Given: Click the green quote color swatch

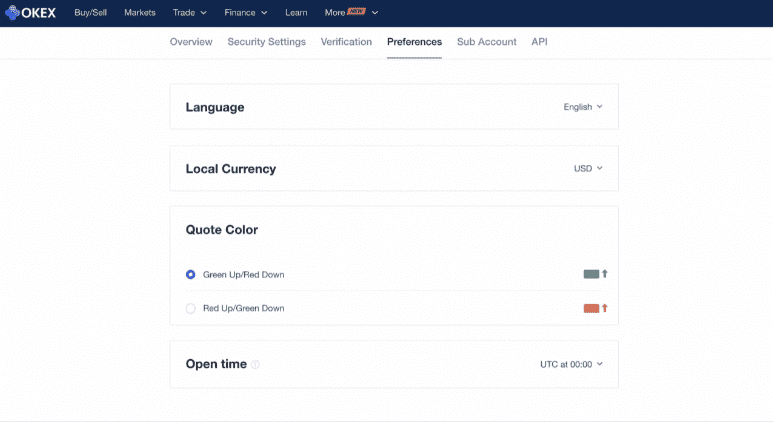Looking at the screenshot, I should pyautogui.click(x=591, y=274).
